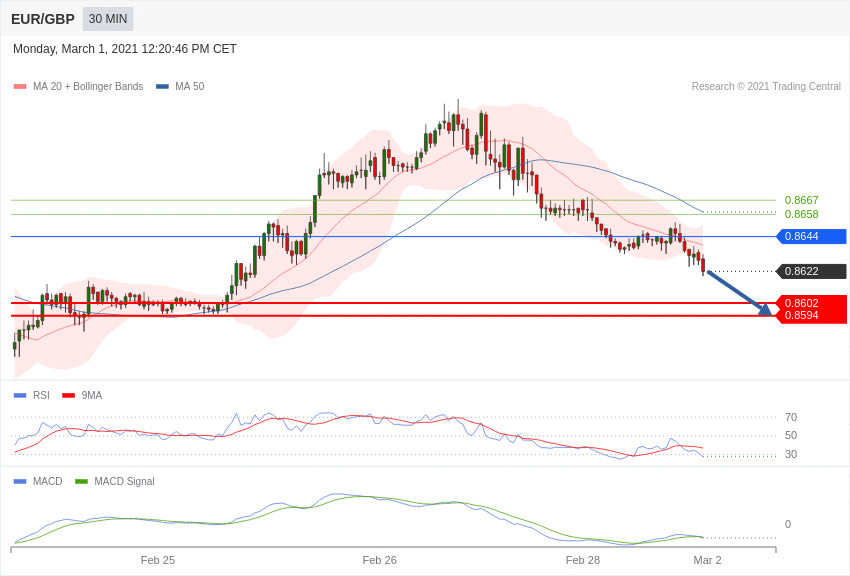850x576 pixels.
Task: Click the RSI 50 axis value
Action: (791, 435)
